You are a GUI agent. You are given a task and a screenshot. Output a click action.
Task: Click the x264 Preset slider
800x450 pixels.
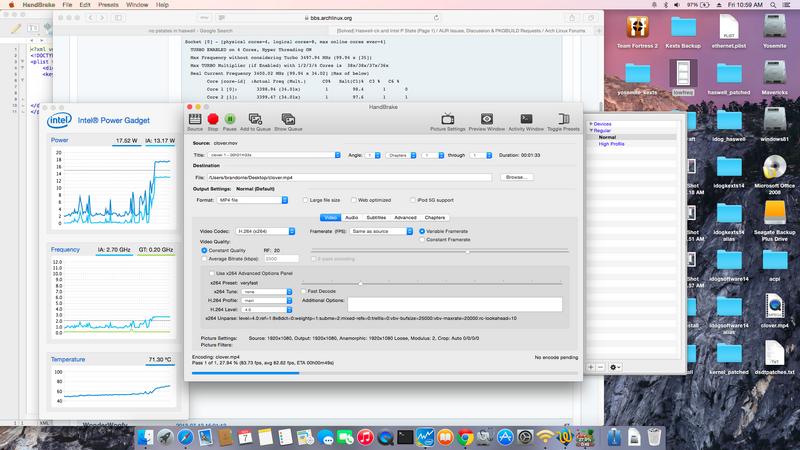361,283
